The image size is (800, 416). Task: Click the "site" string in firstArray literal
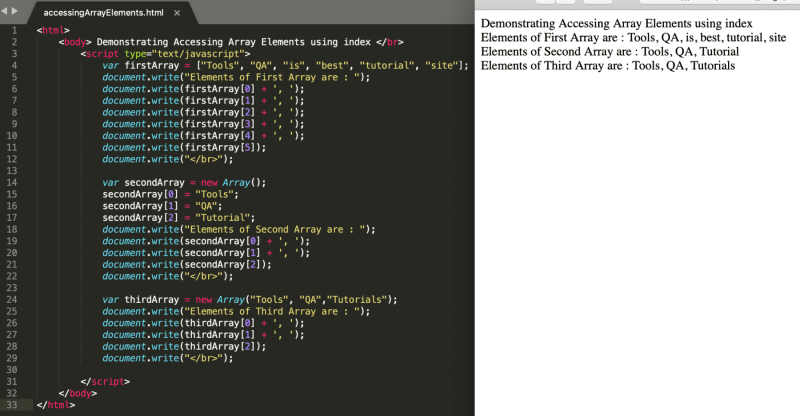point(442,65)
